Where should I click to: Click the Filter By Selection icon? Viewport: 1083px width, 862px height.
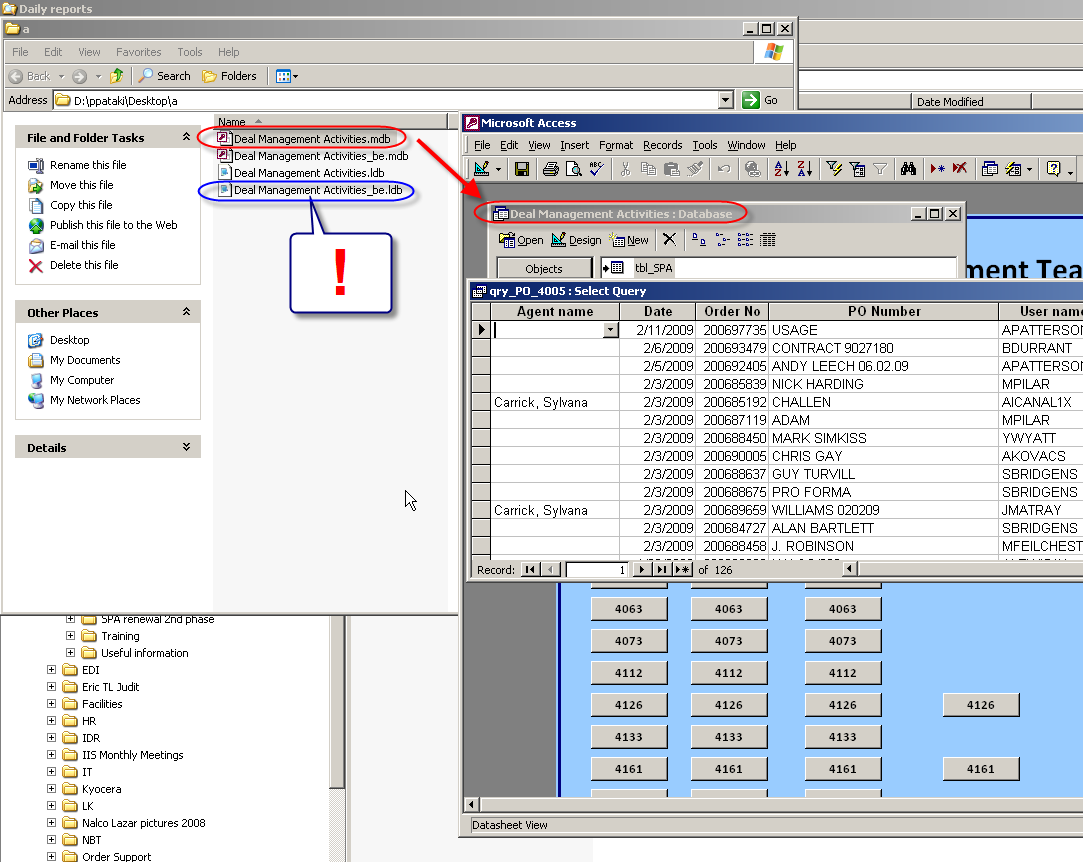tap(834, 169)
